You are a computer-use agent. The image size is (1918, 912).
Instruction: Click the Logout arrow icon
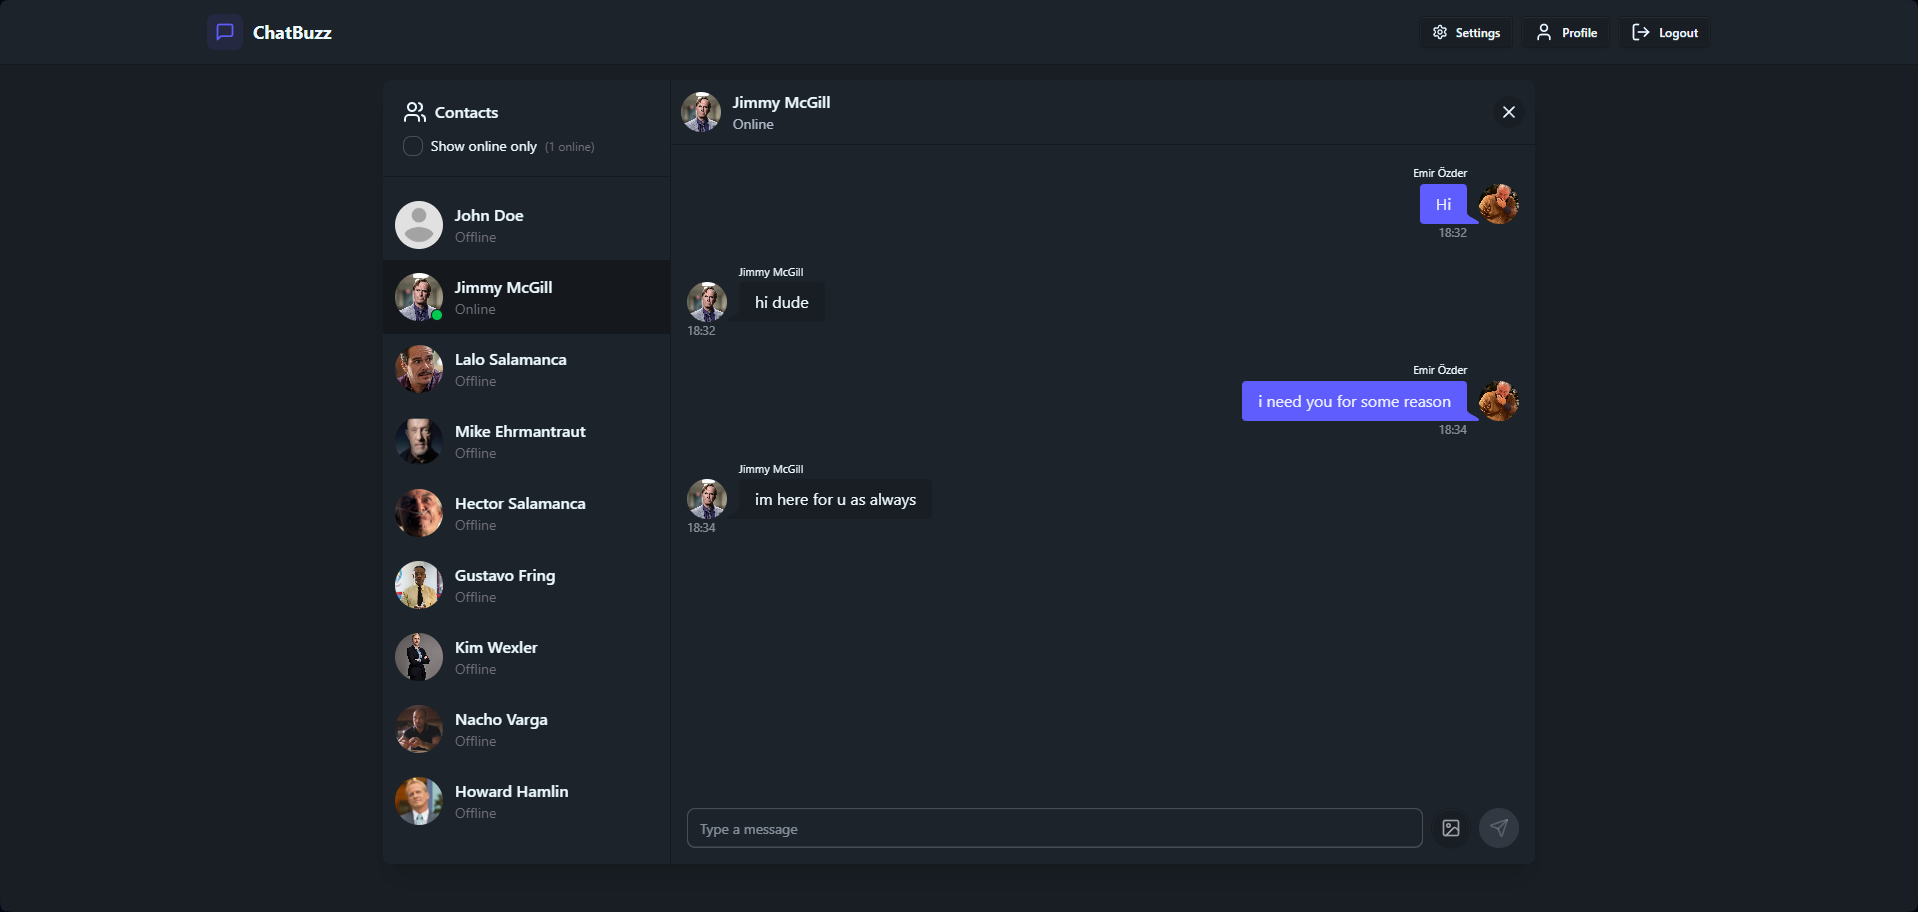[x=1641, y=33]
